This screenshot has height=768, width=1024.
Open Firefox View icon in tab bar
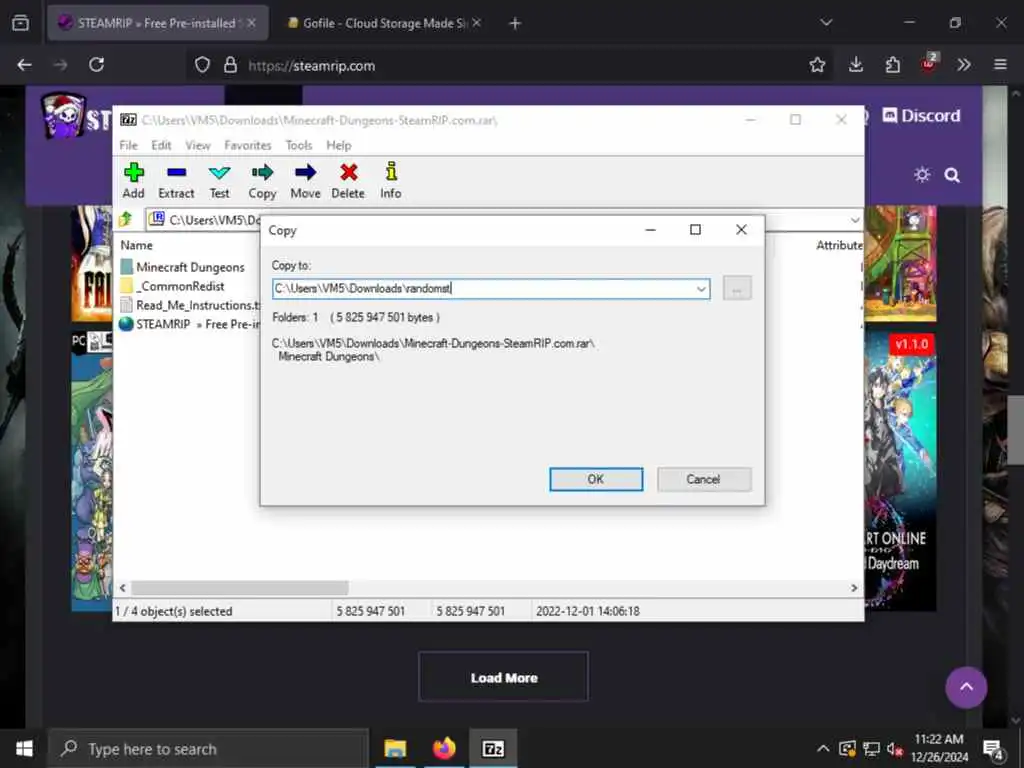pyautogui.click(x=20, y=23)
